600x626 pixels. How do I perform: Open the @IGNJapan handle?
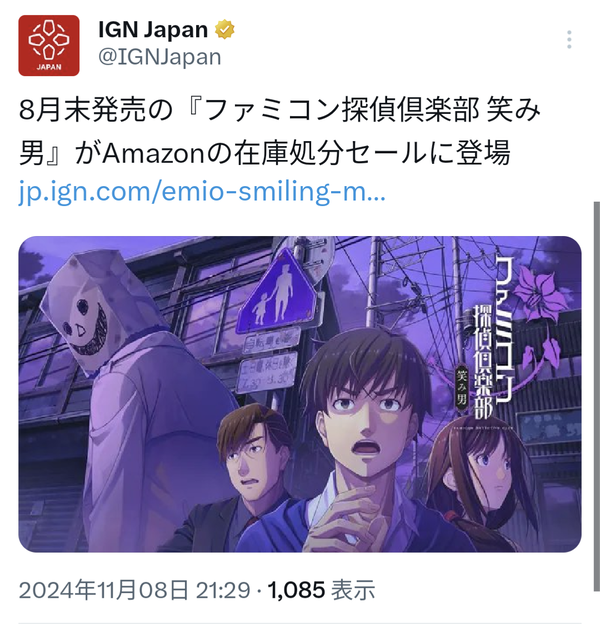pos(160,57)
